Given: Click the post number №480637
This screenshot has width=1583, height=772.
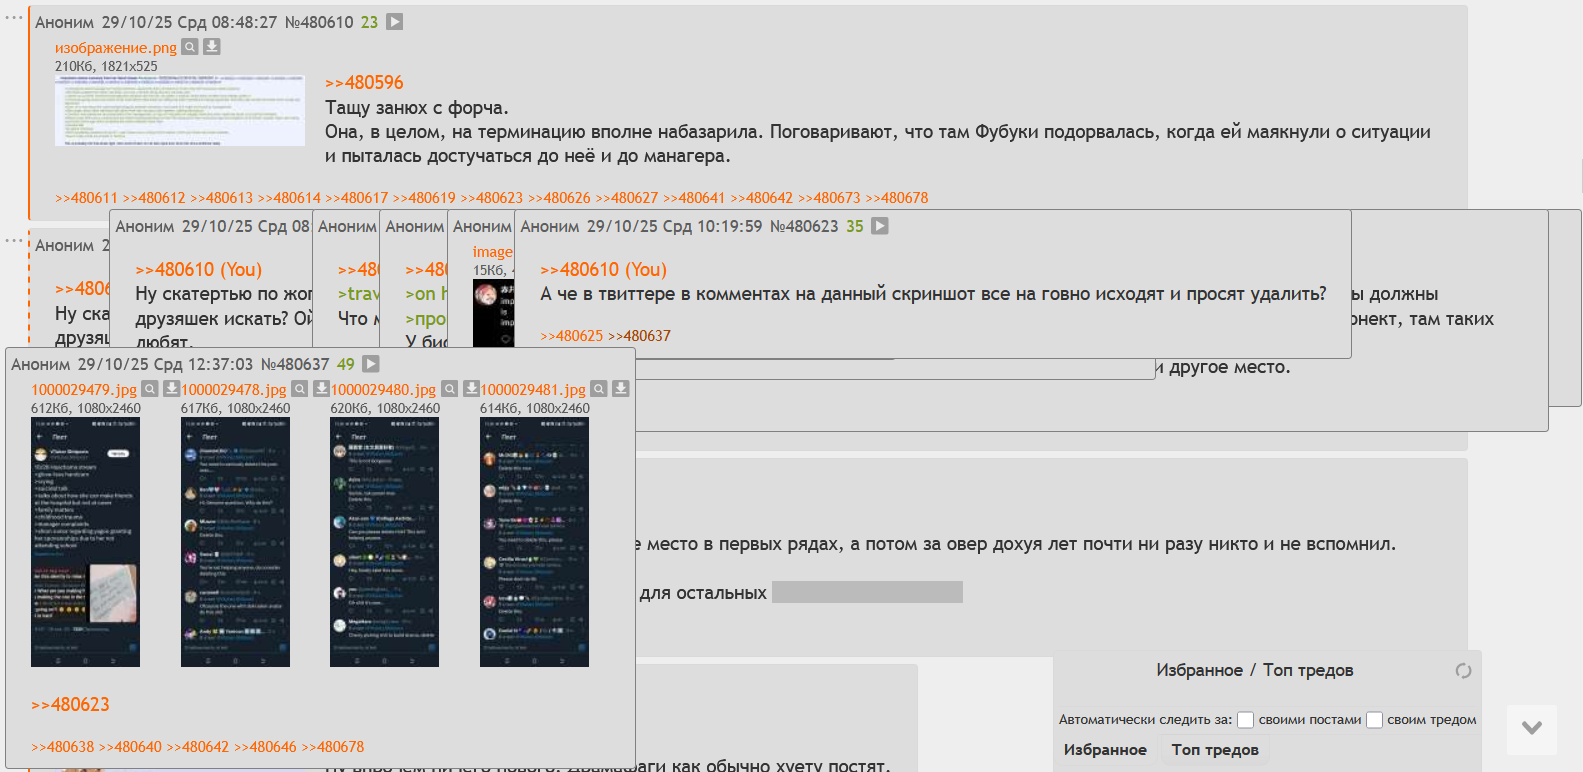Looking at the screenshot, I should pyautogui.click(x=295, y=364).
